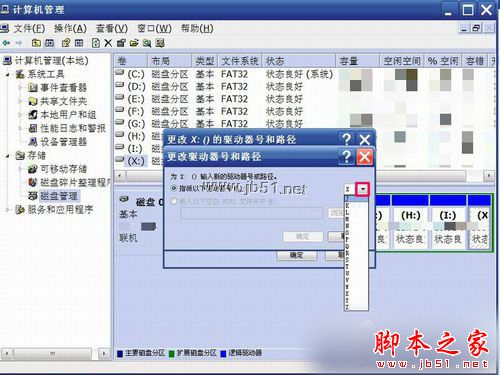
Task: Click the last toolbar icon (disk settings)
Action: [160, 43]
